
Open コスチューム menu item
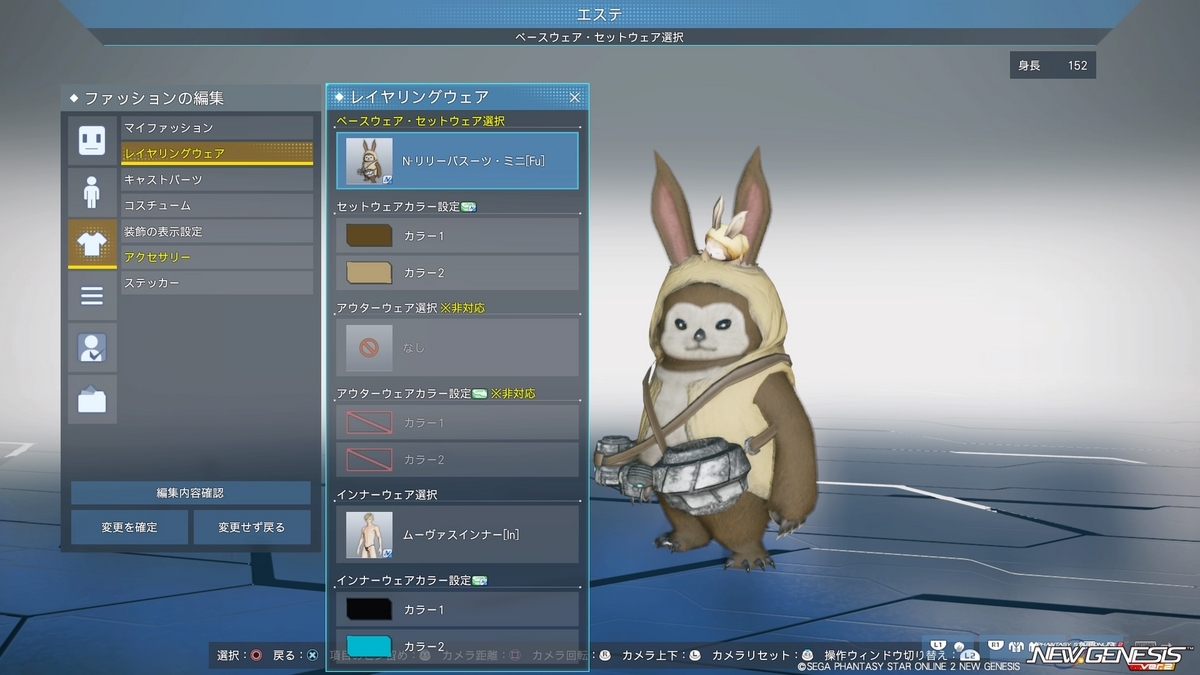click(x=217, y=205)
